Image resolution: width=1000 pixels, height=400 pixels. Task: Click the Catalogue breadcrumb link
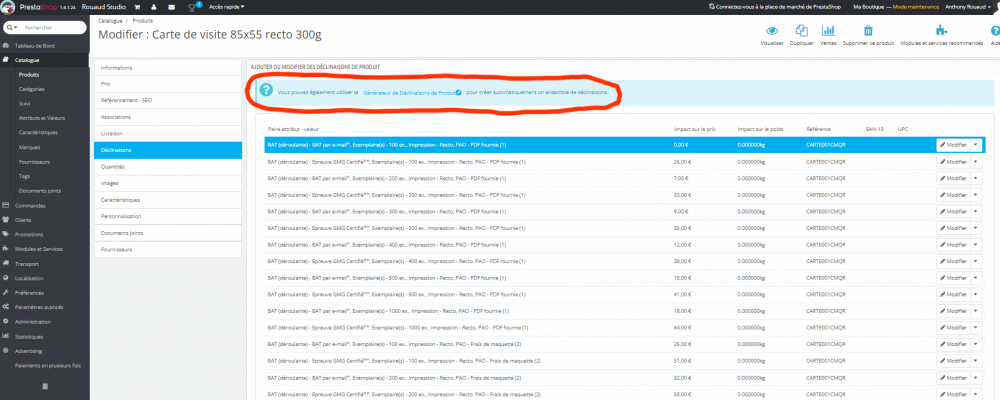[110, 21]
